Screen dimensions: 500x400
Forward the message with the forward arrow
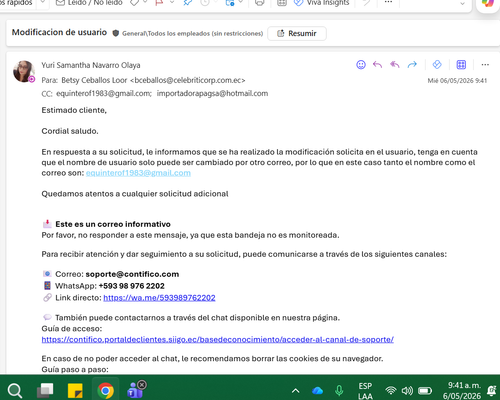pyautogui.click(x=412, y=65)
